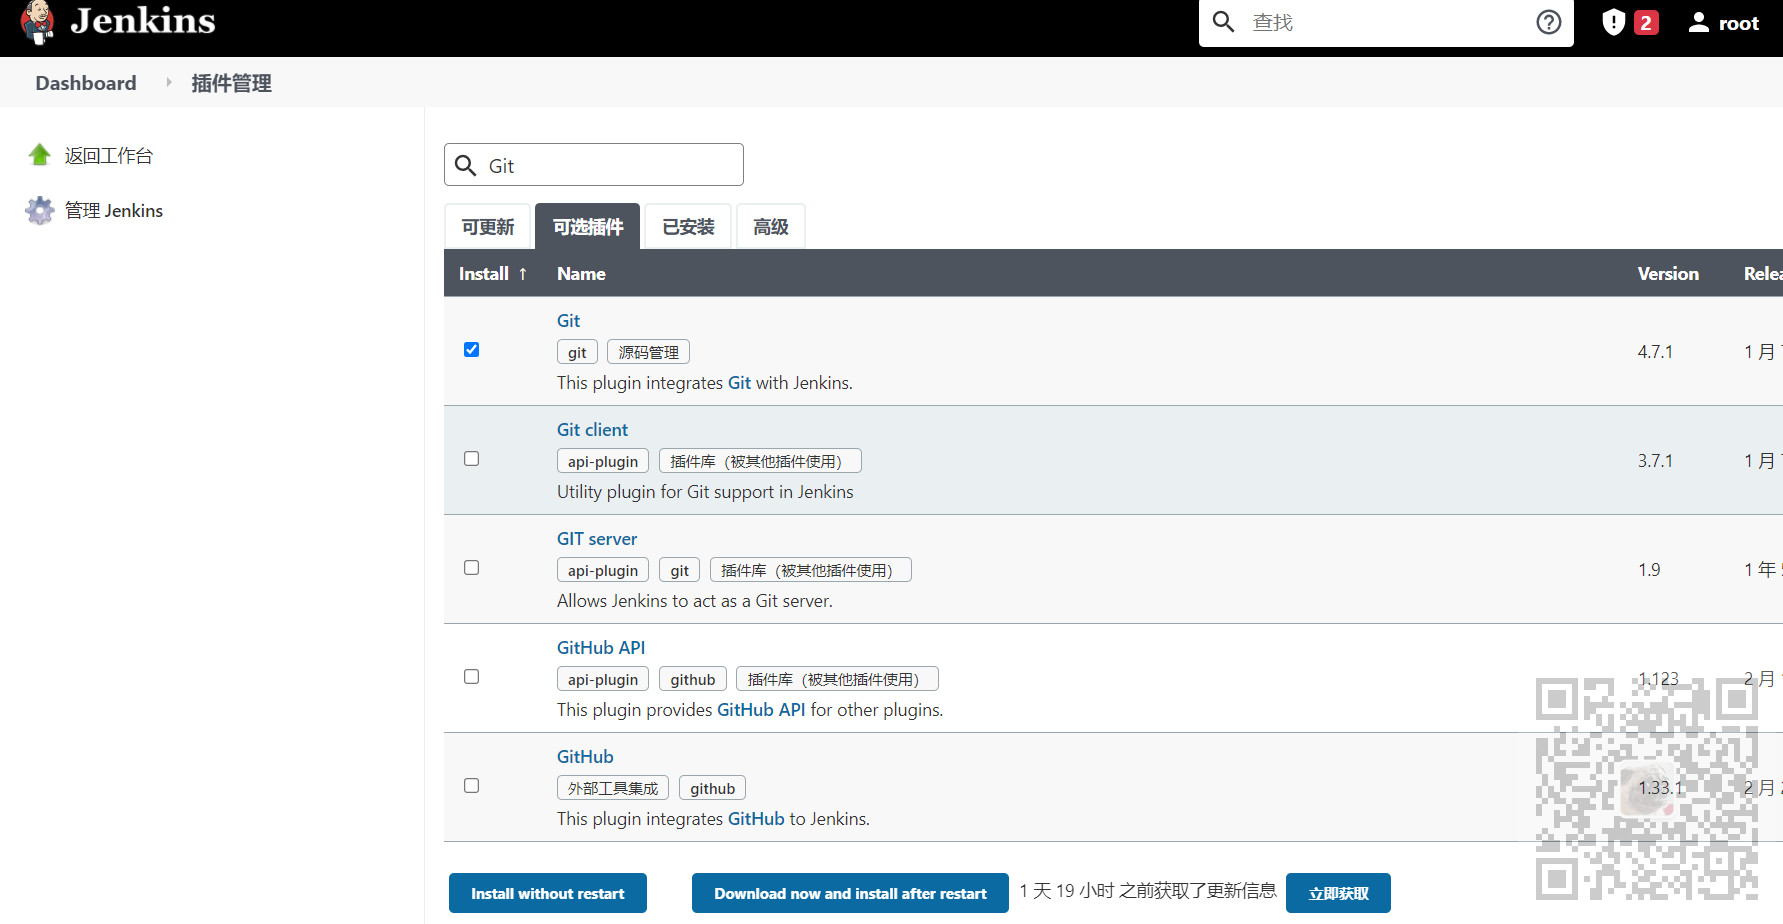Open the Git client plugin link
This screenshot has width=1783, height=924.
(592, 430)
